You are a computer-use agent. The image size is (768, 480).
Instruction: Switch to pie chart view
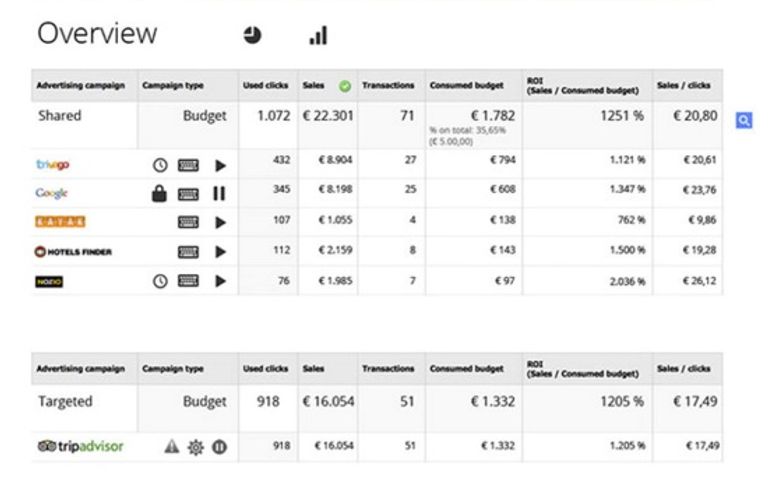click(252, 35)
